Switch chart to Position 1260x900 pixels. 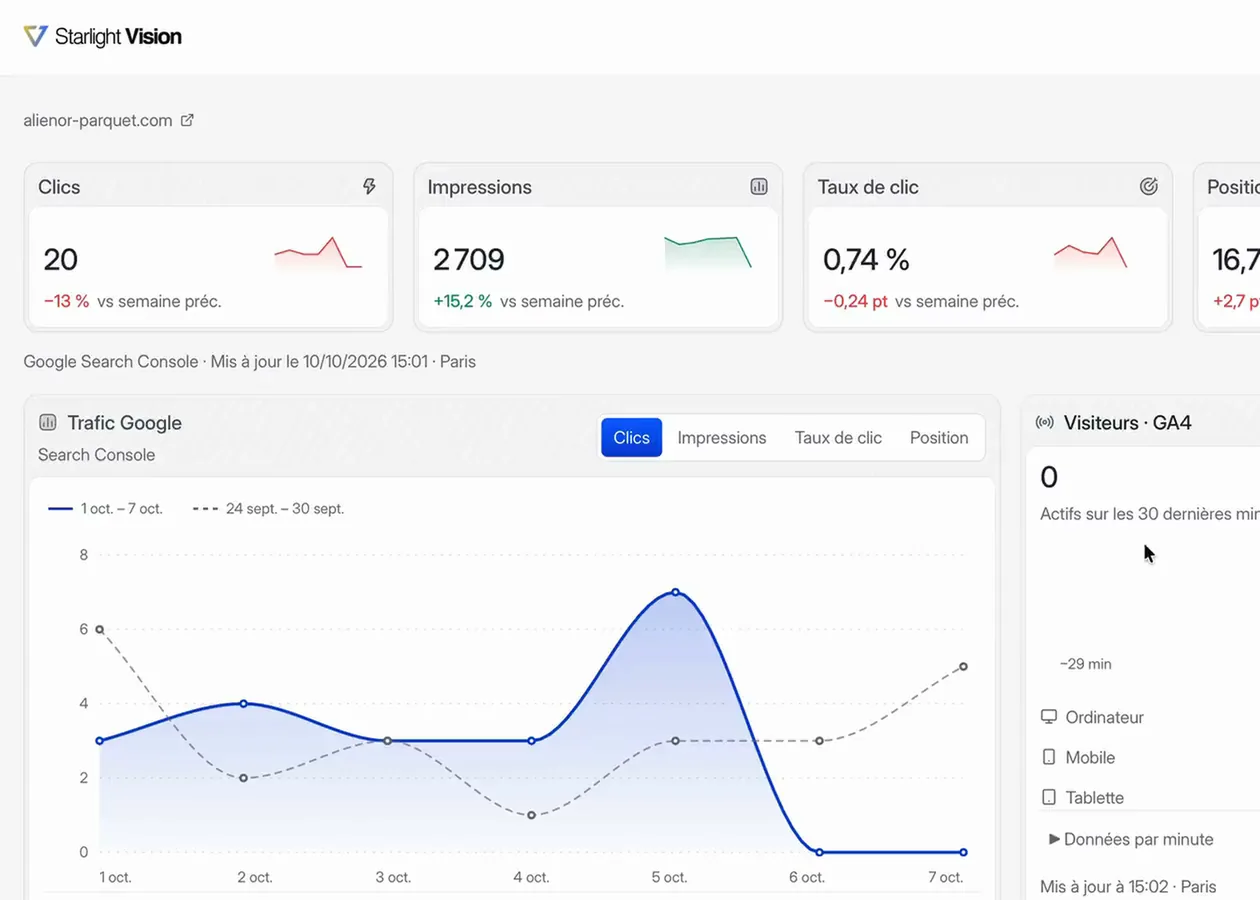[939, 438]
